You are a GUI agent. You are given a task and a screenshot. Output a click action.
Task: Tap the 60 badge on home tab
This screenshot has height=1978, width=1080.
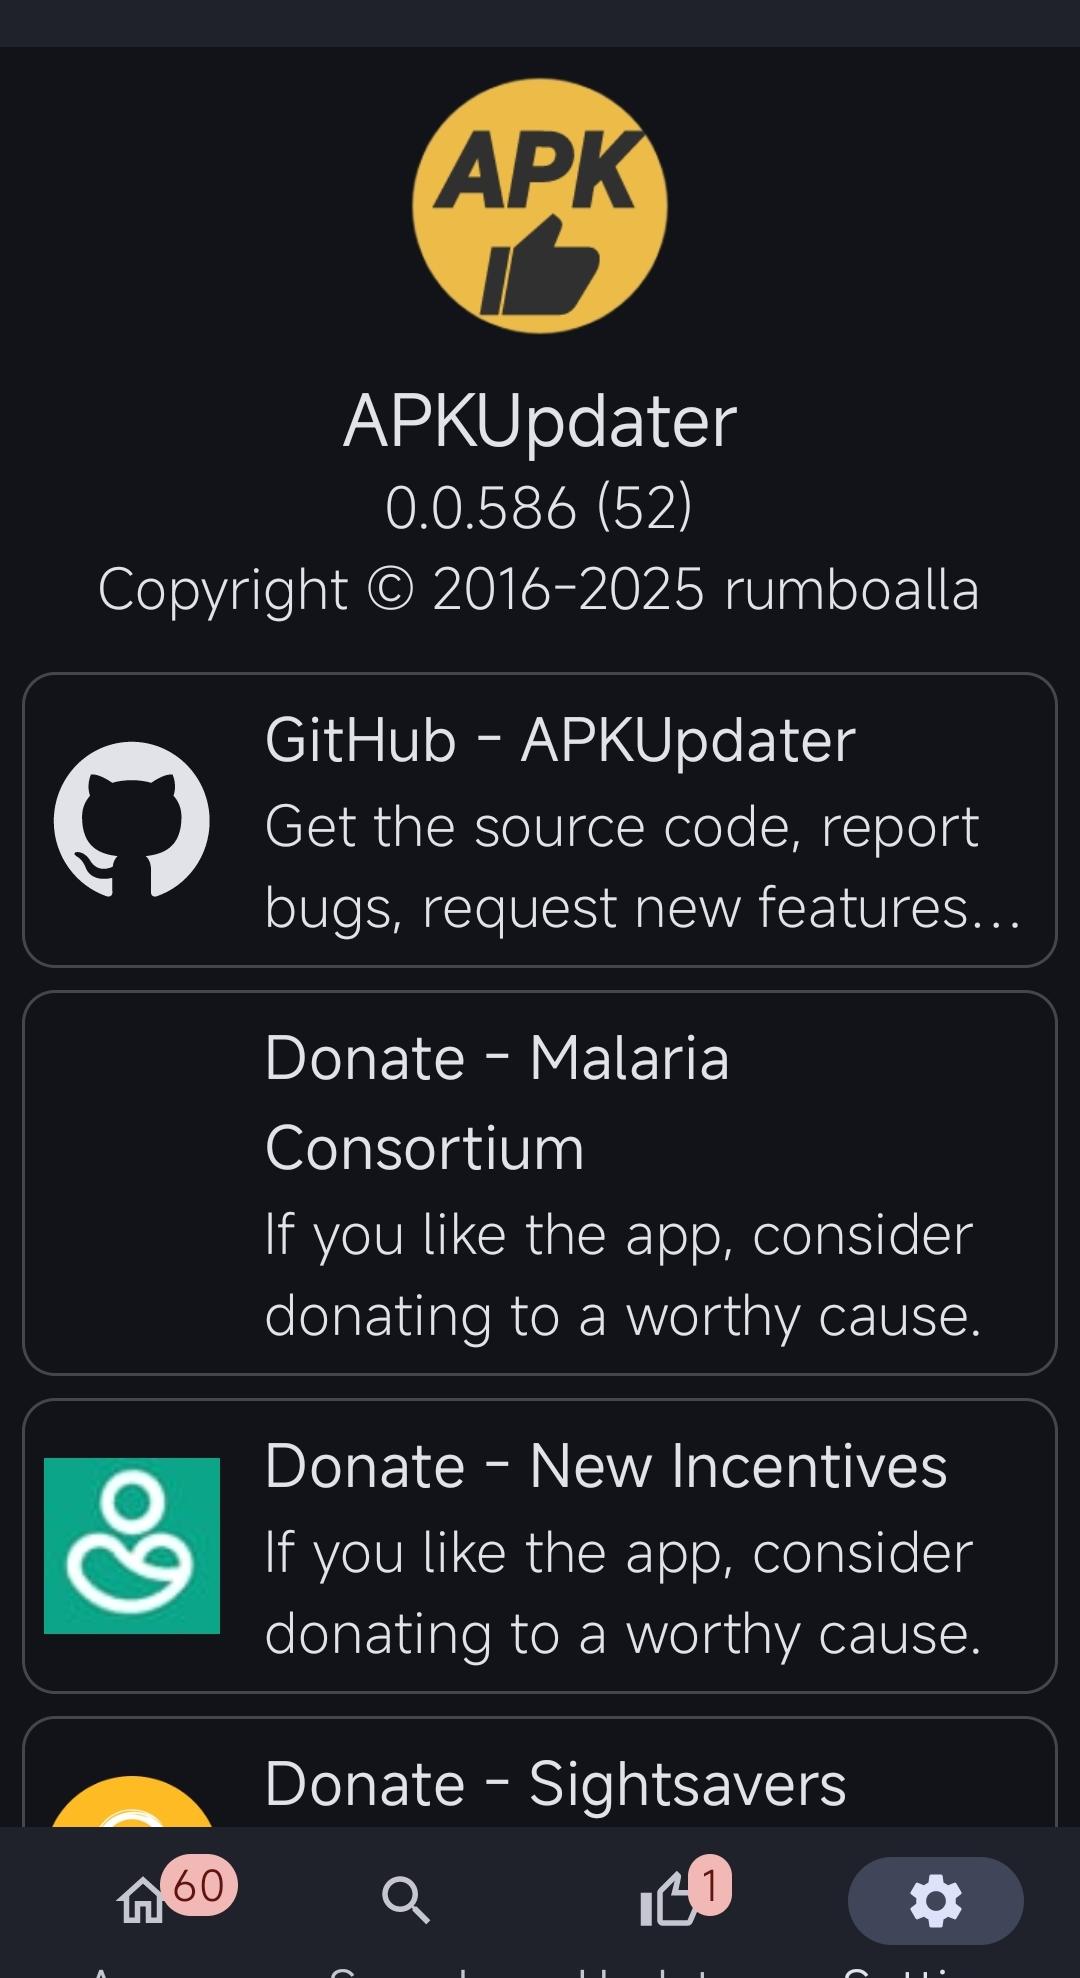pos(198,1886)
